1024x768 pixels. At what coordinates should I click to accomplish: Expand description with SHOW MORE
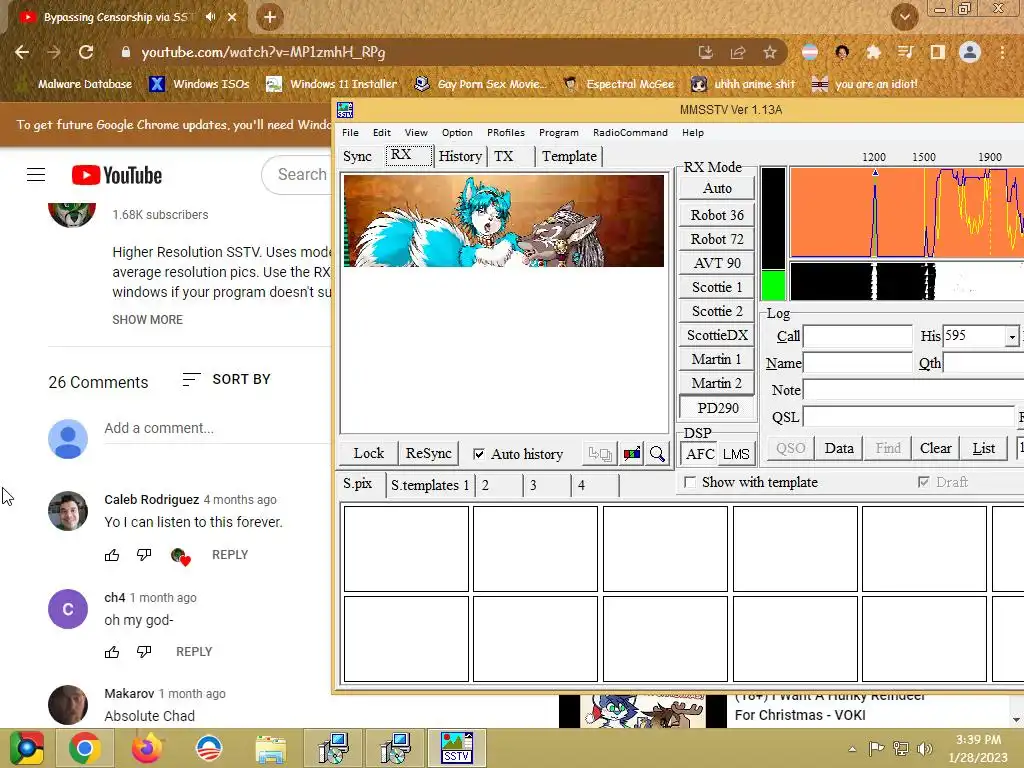(148, 320)
